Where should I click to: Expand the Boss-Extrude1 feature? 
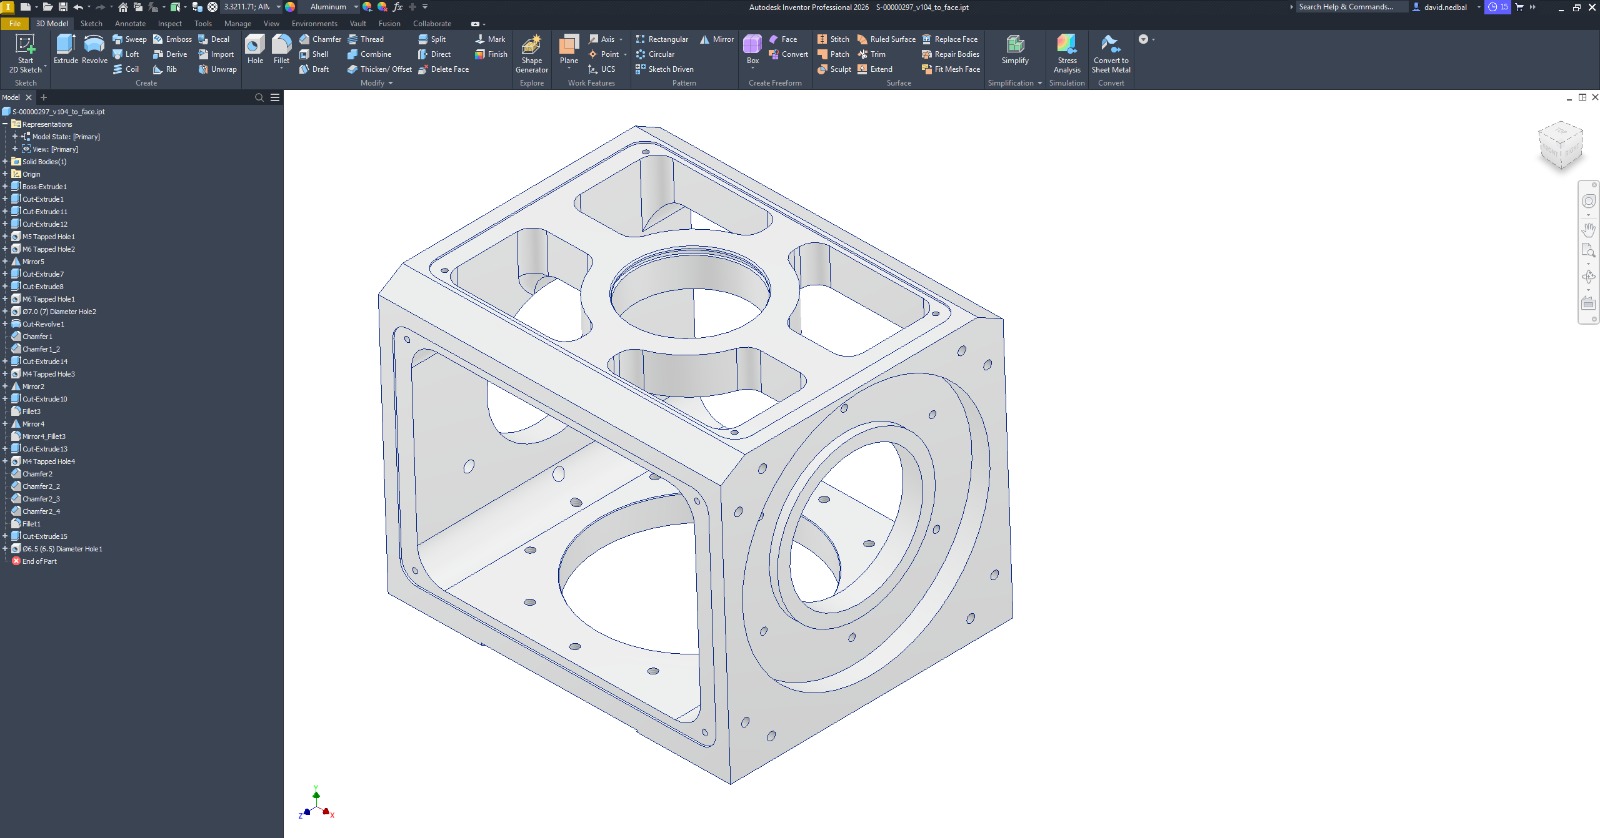point(5,186)
